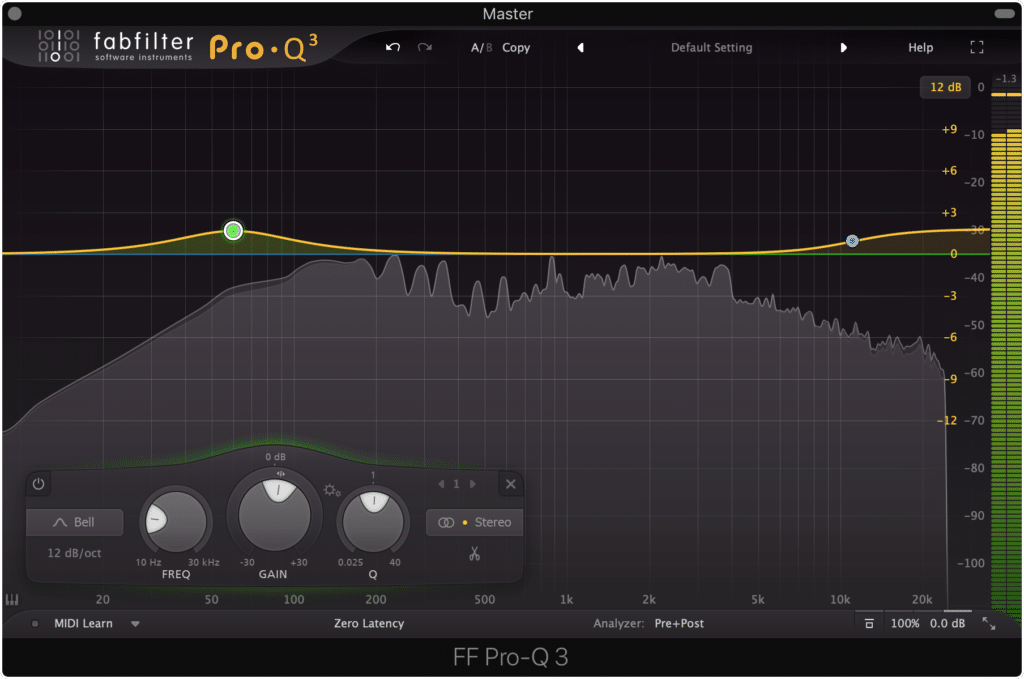Switch A/B state
This screenshot has height=679, width=1024.
point(481,48)
